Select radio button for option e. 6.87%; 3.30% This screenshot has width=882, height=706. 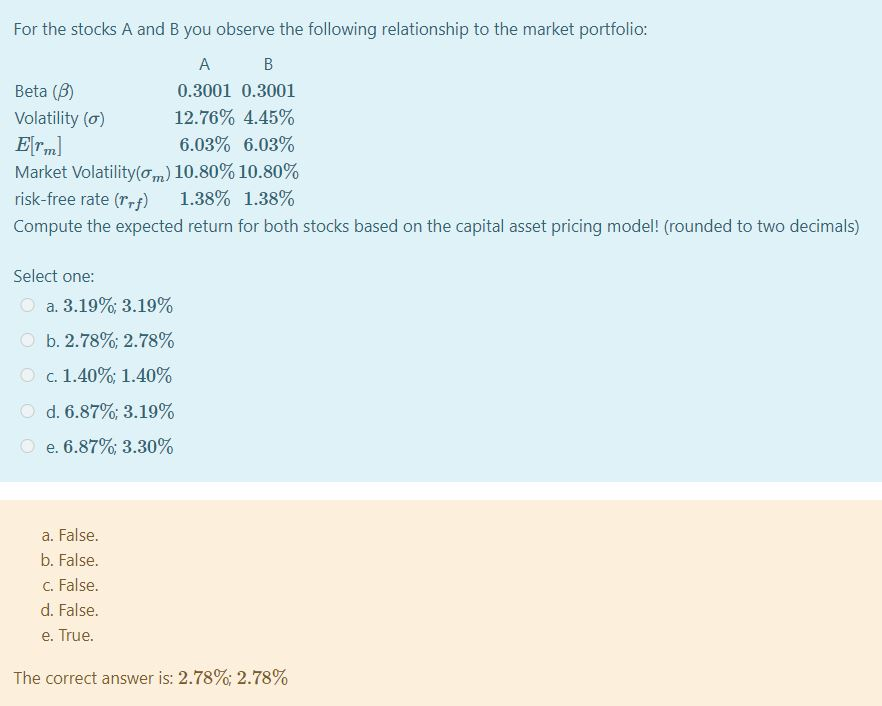27,446
